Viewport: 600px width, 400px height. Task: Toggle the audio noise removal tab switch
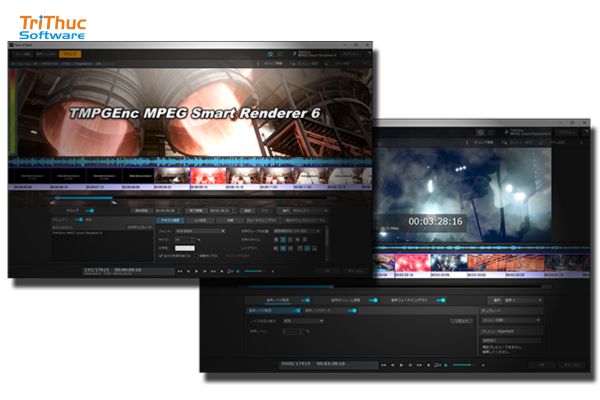(305, 300)
